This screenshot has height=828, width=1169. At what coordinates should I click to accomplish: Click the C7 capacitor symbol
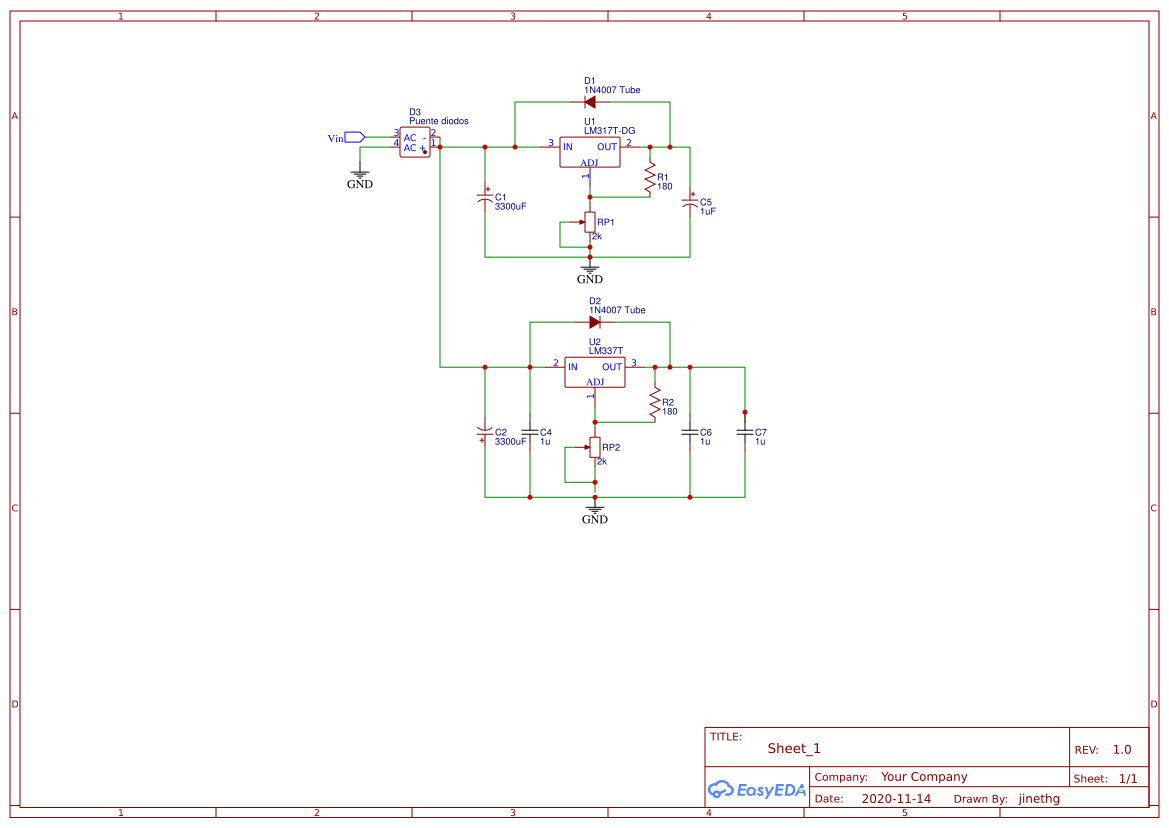coord(745,432)
